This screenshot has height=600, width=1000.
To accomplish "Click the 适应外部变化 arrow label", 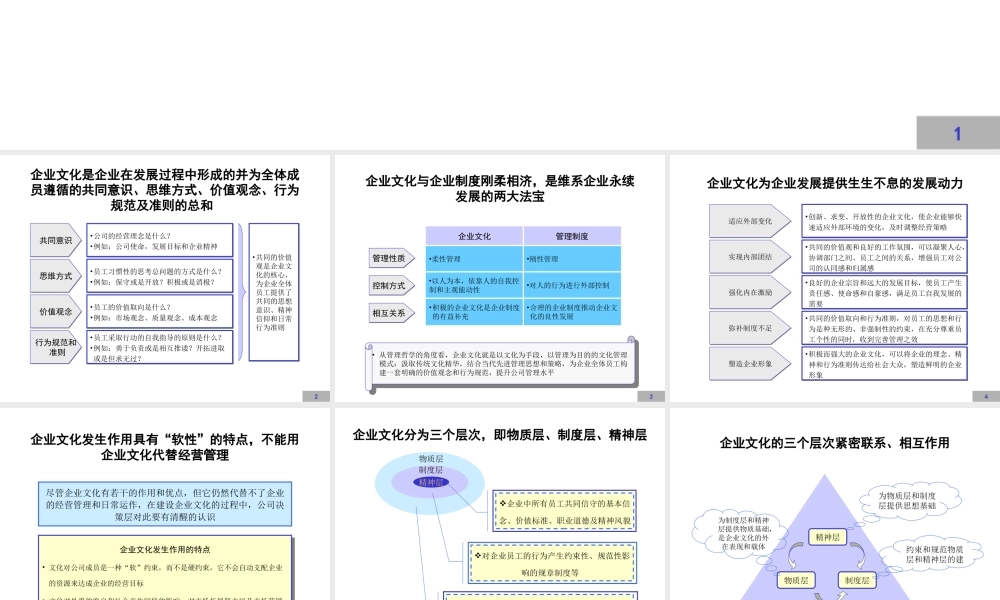I will tap(750, 221).
